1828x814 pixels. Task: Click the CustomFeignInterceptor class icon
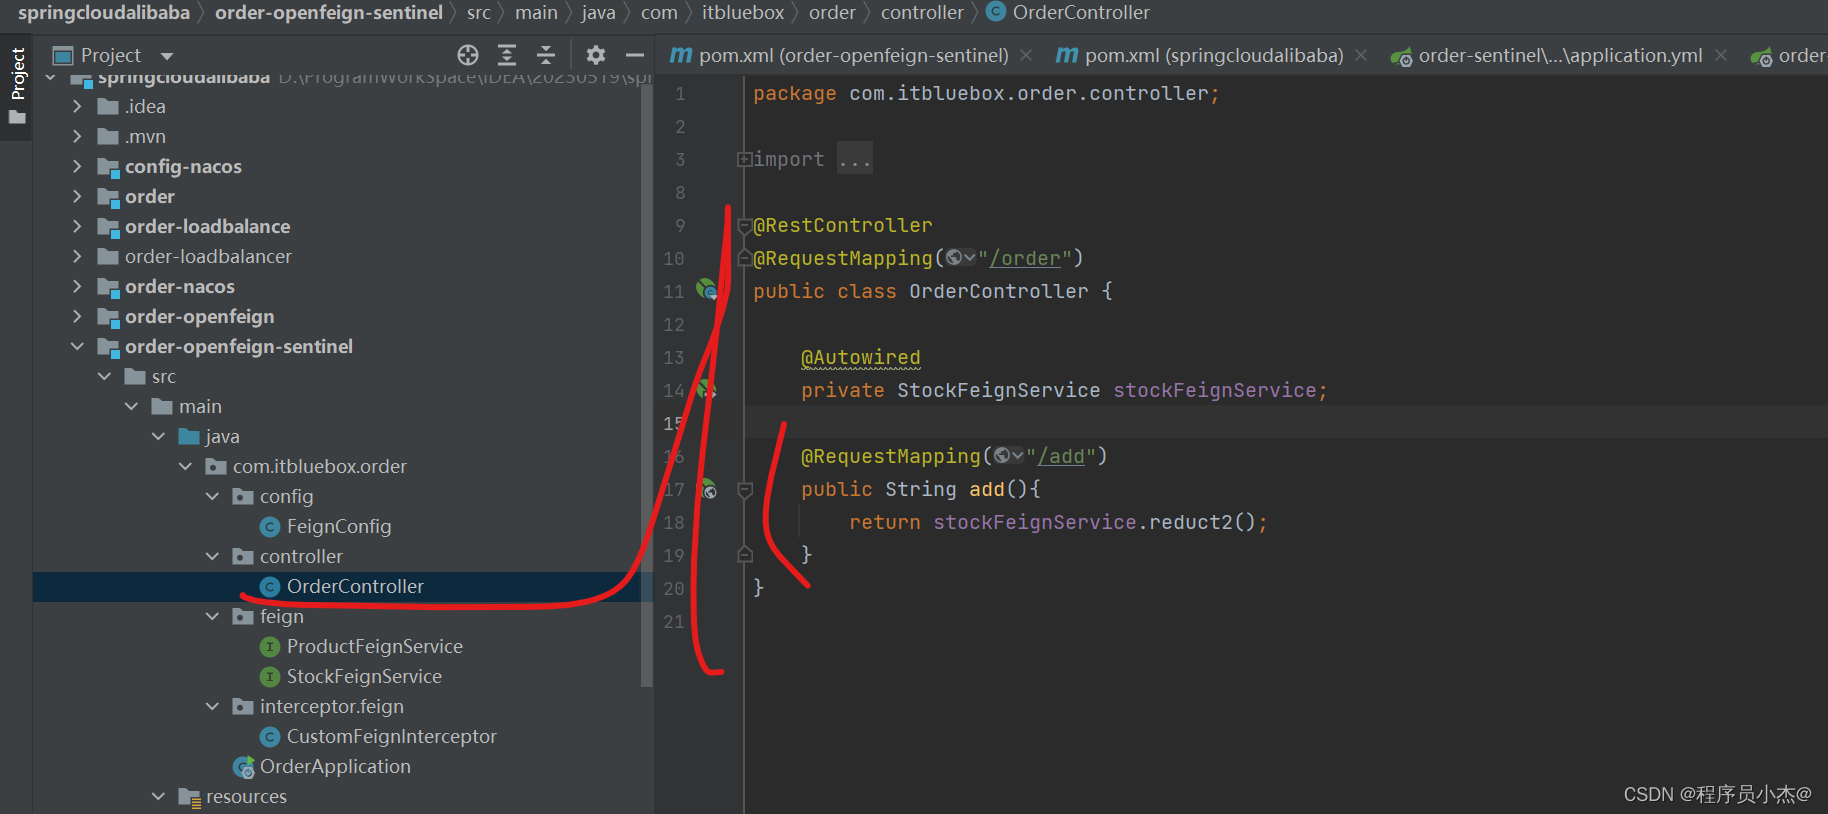coord(269,737)
